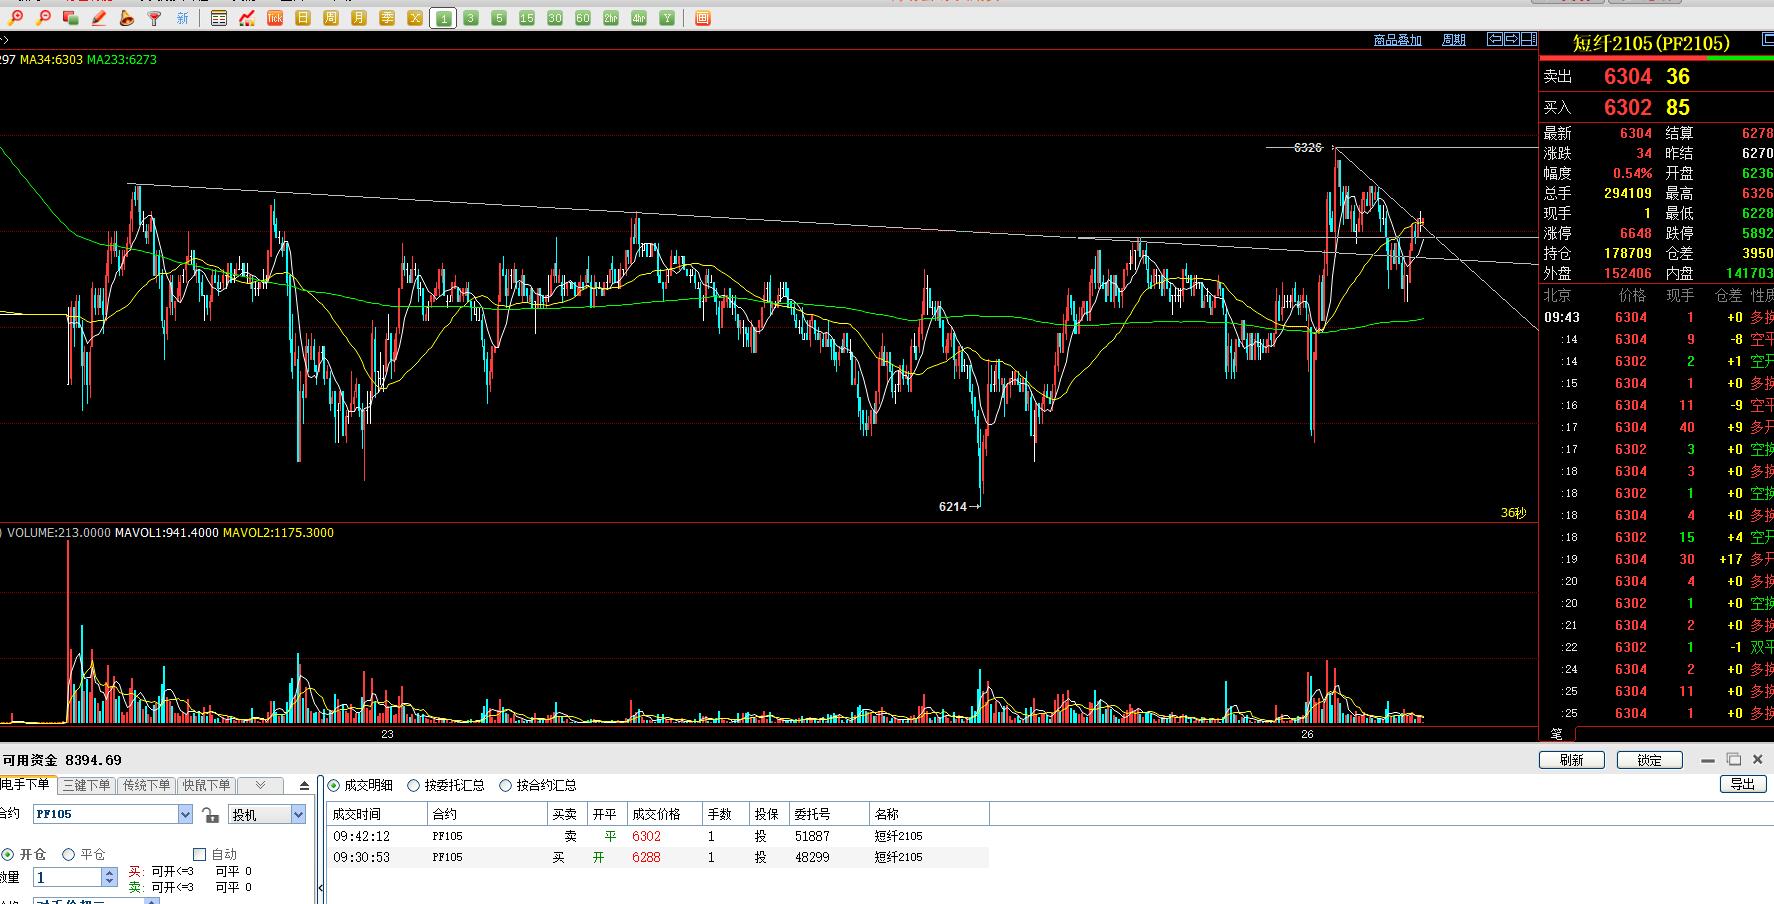The width and height of the screenshot is (1774, 904).
Task: Select the 30-minute period button
Action: tap(555, 18)
